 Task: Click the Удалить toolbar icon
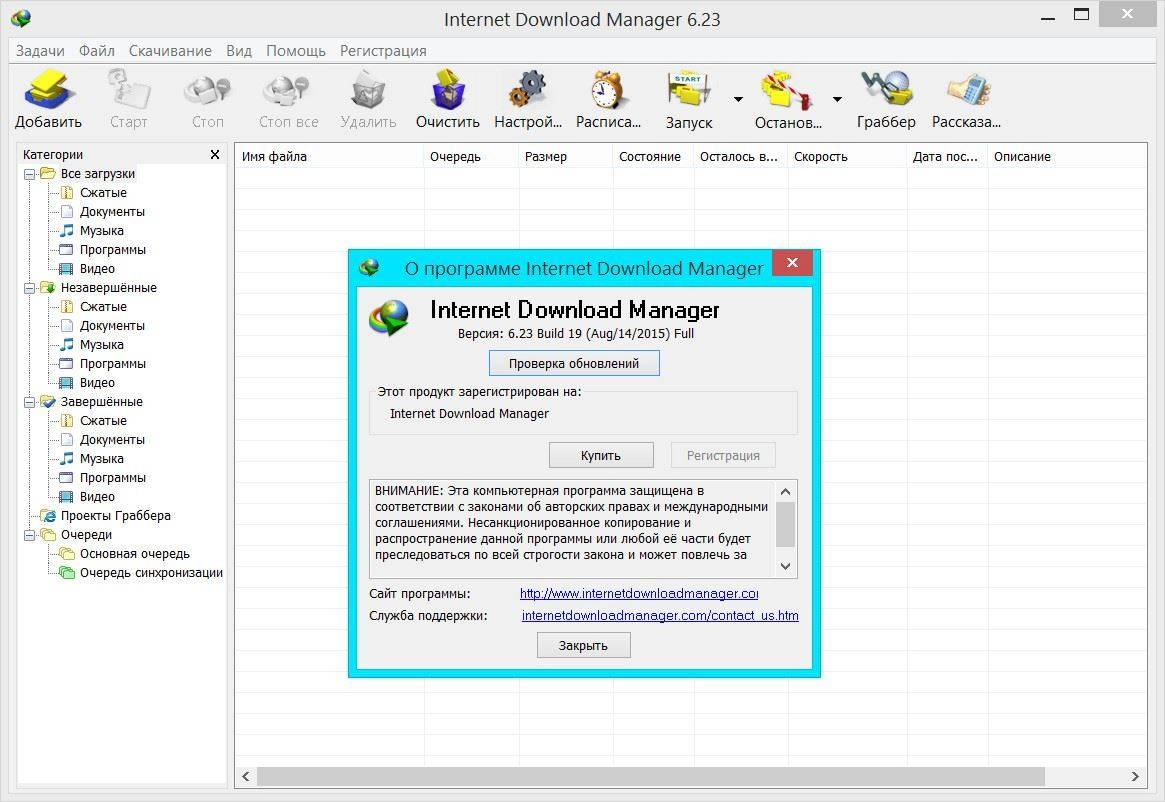click(x=368, y=89)
